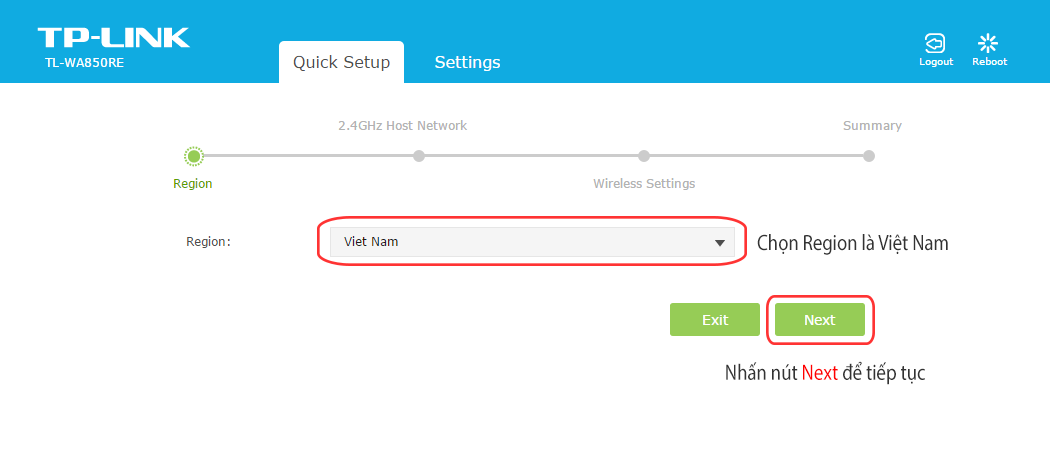Screen dimensions: 1050x450
Task: Click the Wireless Settings step dot
Action: pyautogui.click(x=644, y=156)
